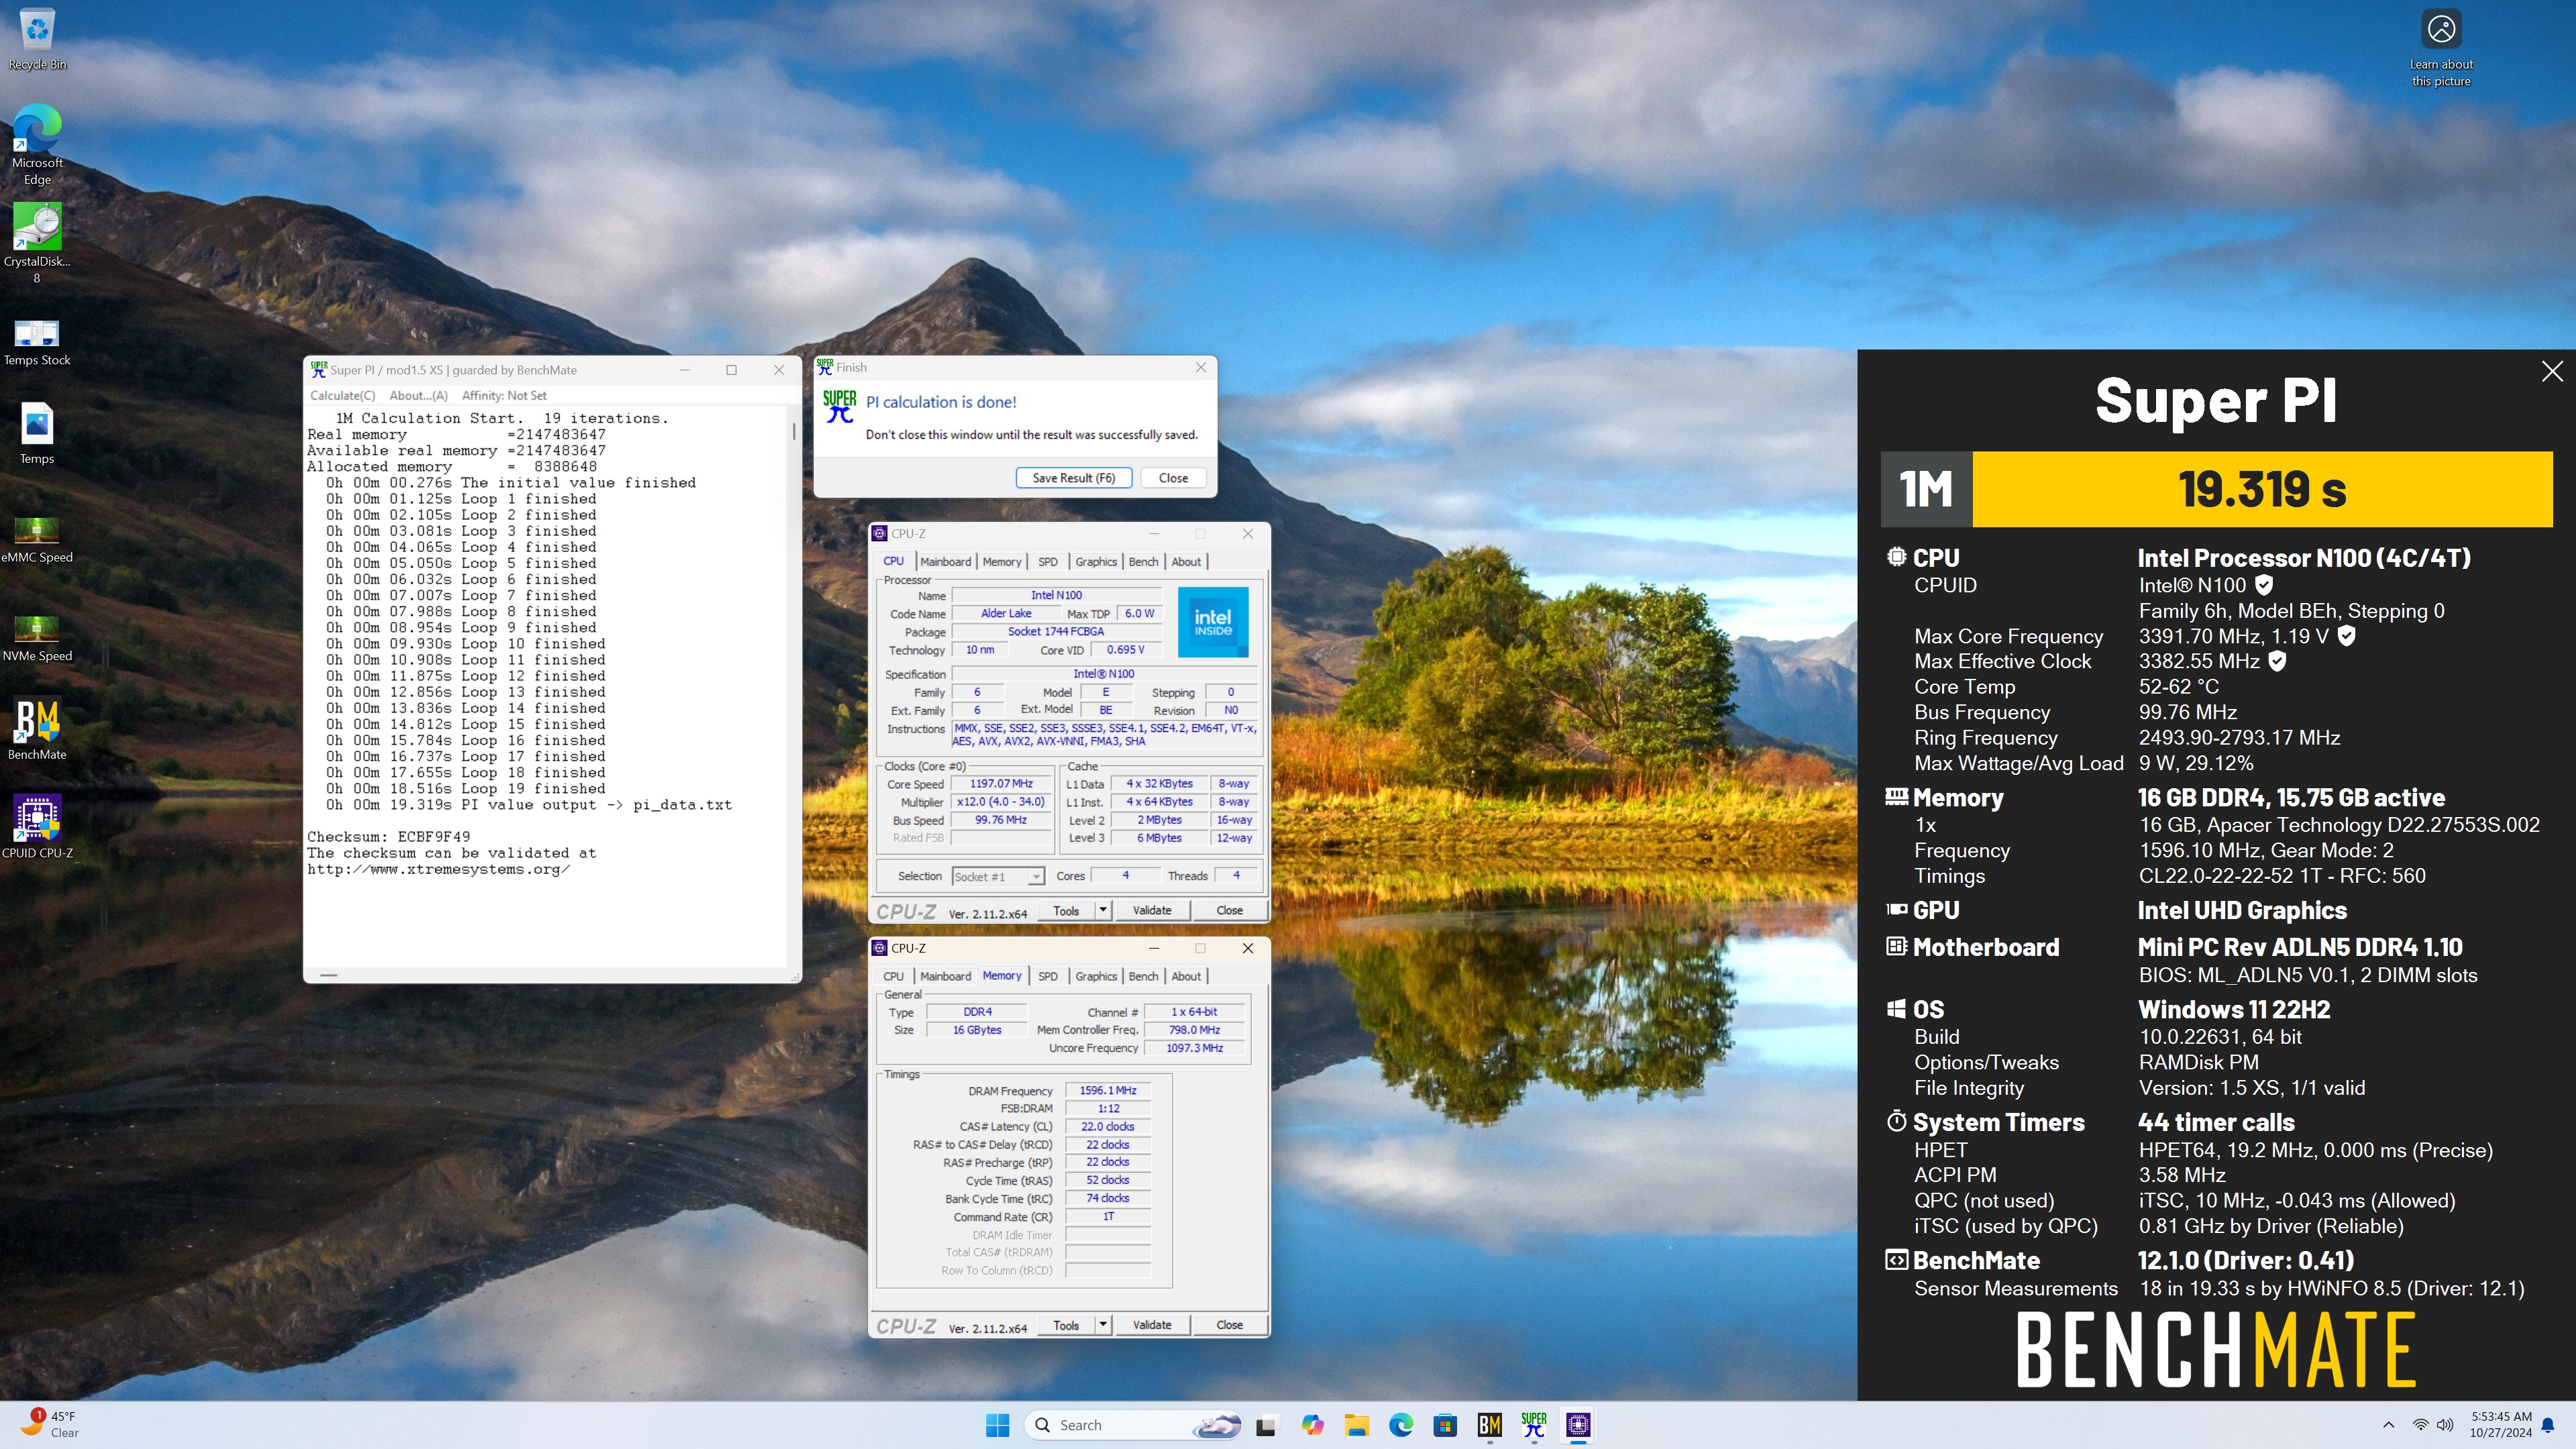Click Affinity: Not Set in Super PI

point(504,396)
